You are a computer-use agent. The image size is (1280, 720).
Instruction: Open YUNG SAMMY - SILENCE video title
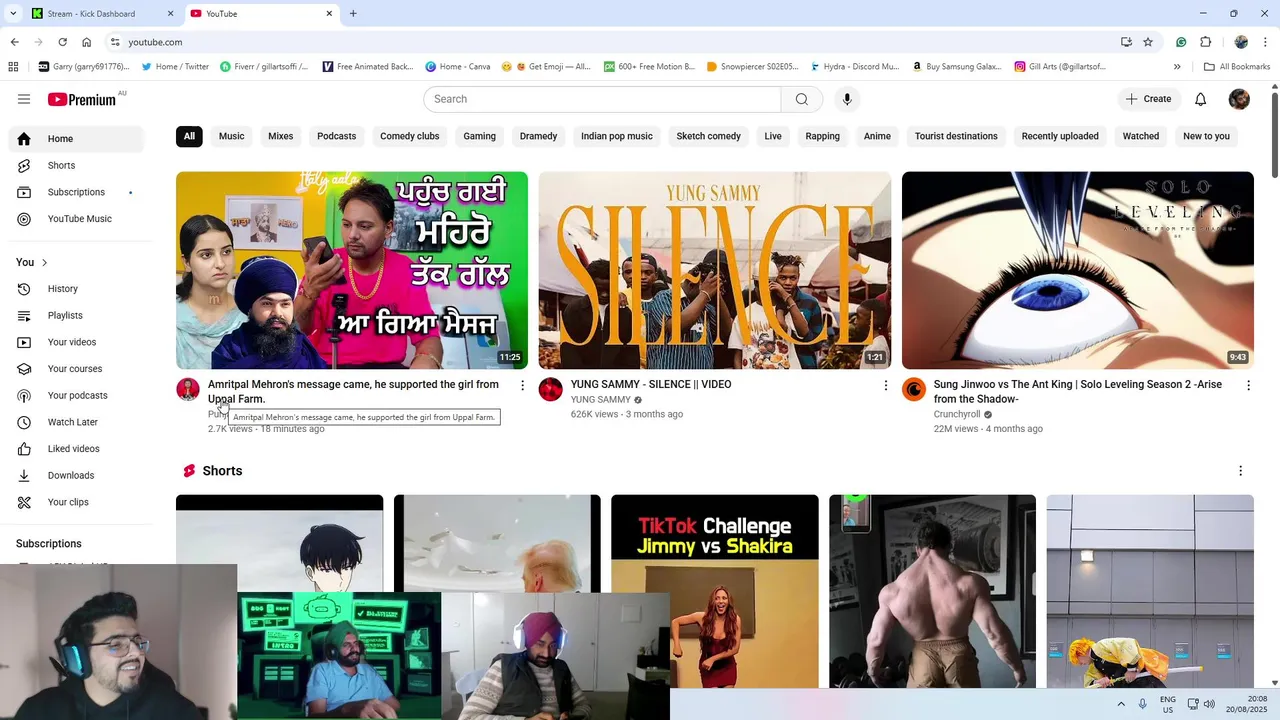651,385
